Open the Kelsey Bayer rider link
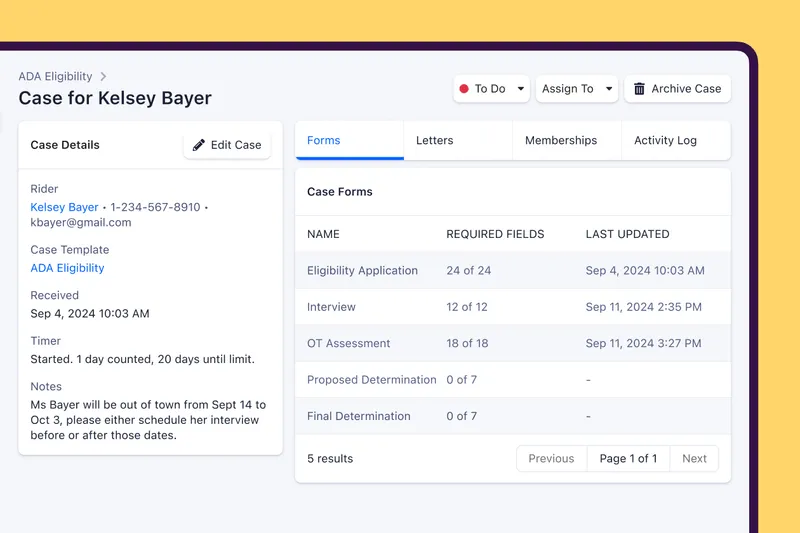 point(64,207)
